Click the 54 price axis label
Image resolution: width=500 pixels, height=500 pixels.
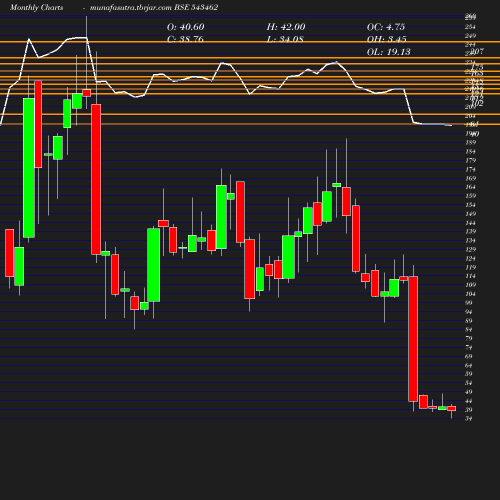(x=469, y=383)
